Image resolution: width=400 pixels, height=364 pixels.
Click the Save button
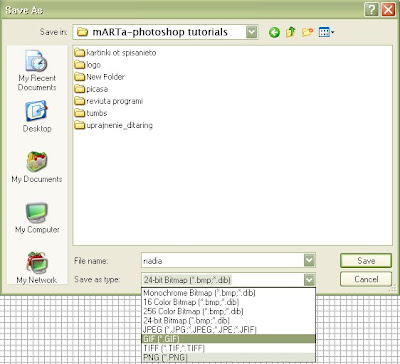click(366, 261)
